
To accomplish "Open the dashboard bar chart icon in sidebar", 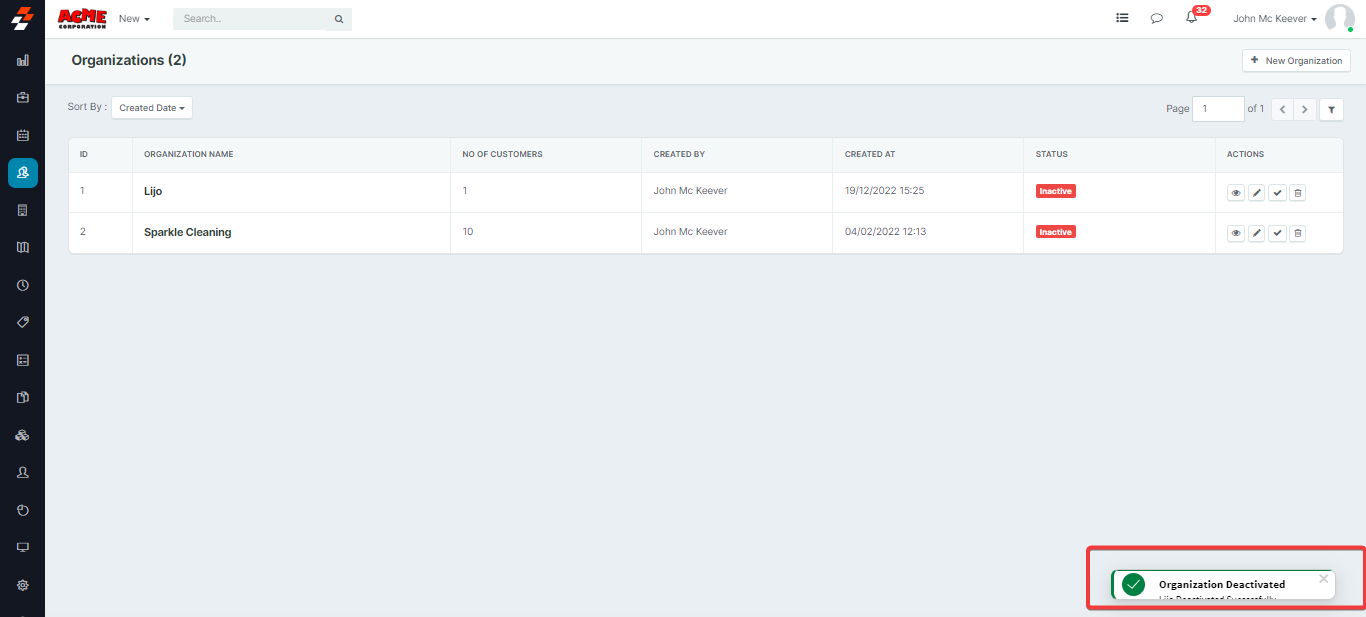I will point(23,60).
